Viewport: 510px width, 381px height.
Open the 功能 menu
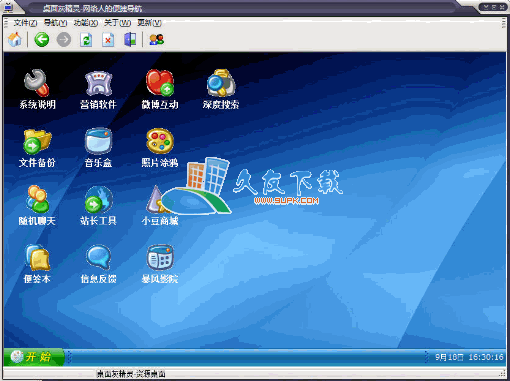86,23
